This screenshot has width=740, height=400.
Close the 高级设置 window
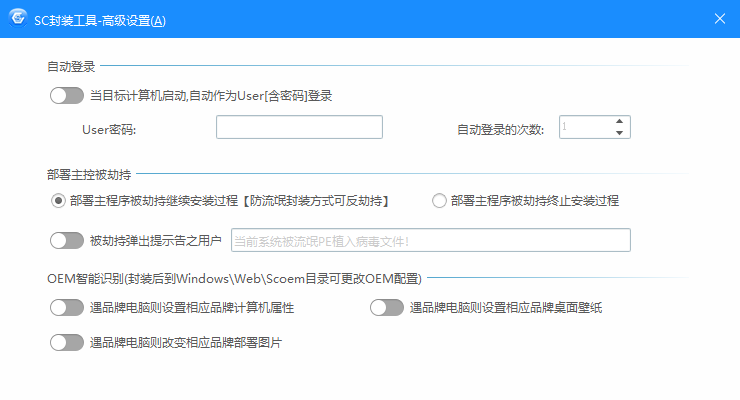(719, 19)
